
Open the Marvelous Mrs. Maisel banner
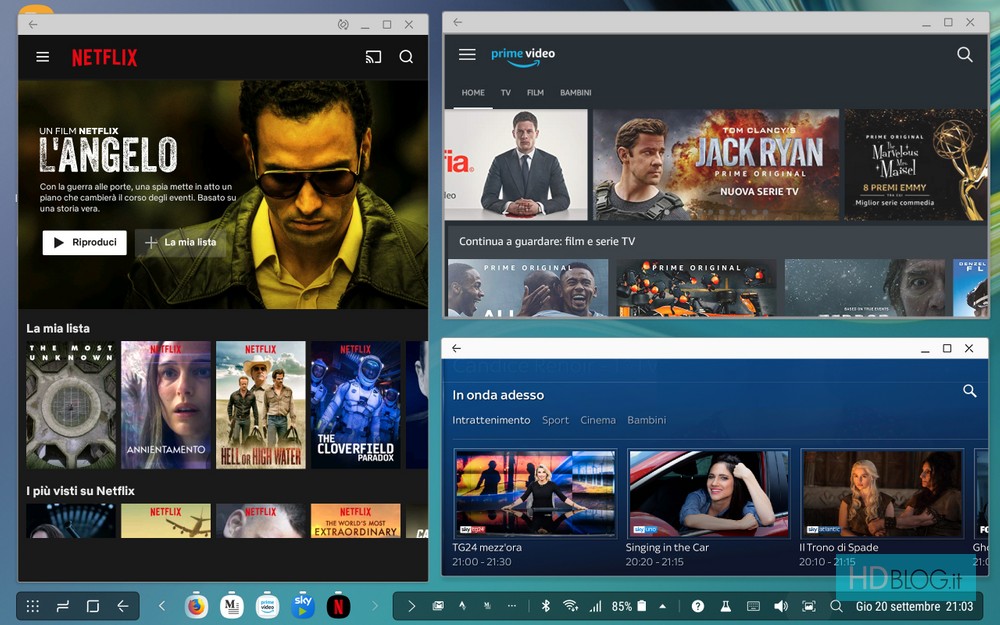916,165
